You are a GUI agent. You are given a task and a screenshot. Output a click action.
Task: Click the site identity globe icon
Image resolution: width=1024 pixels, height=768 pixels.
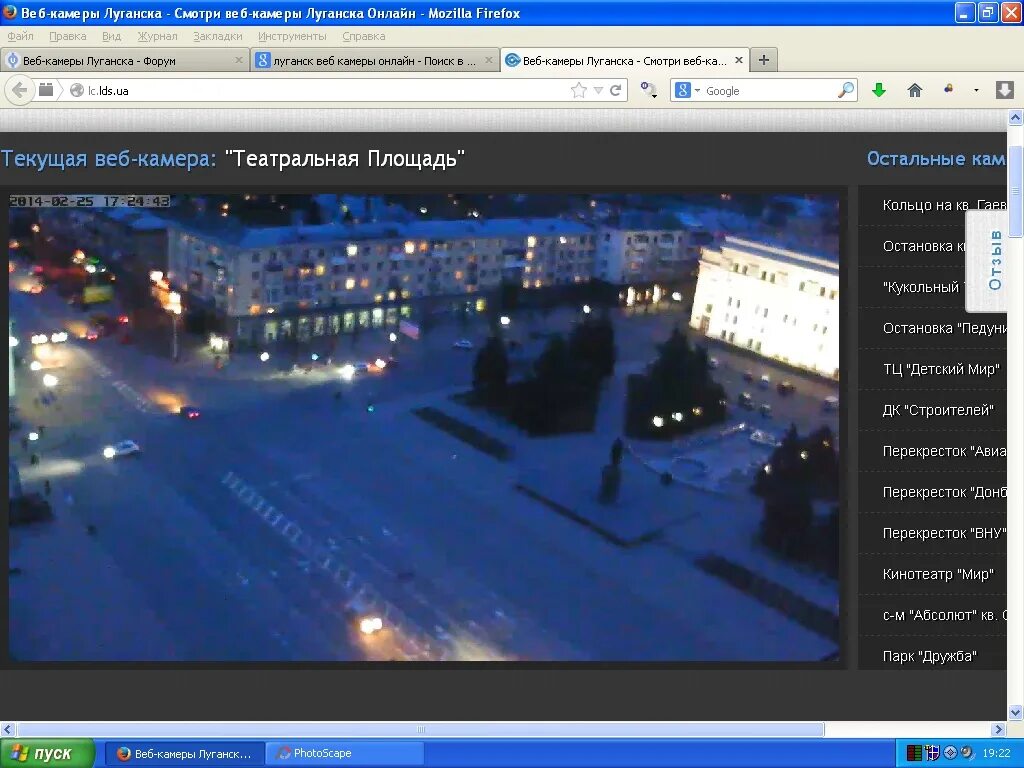pyautogui.click(x=76, y=91)
